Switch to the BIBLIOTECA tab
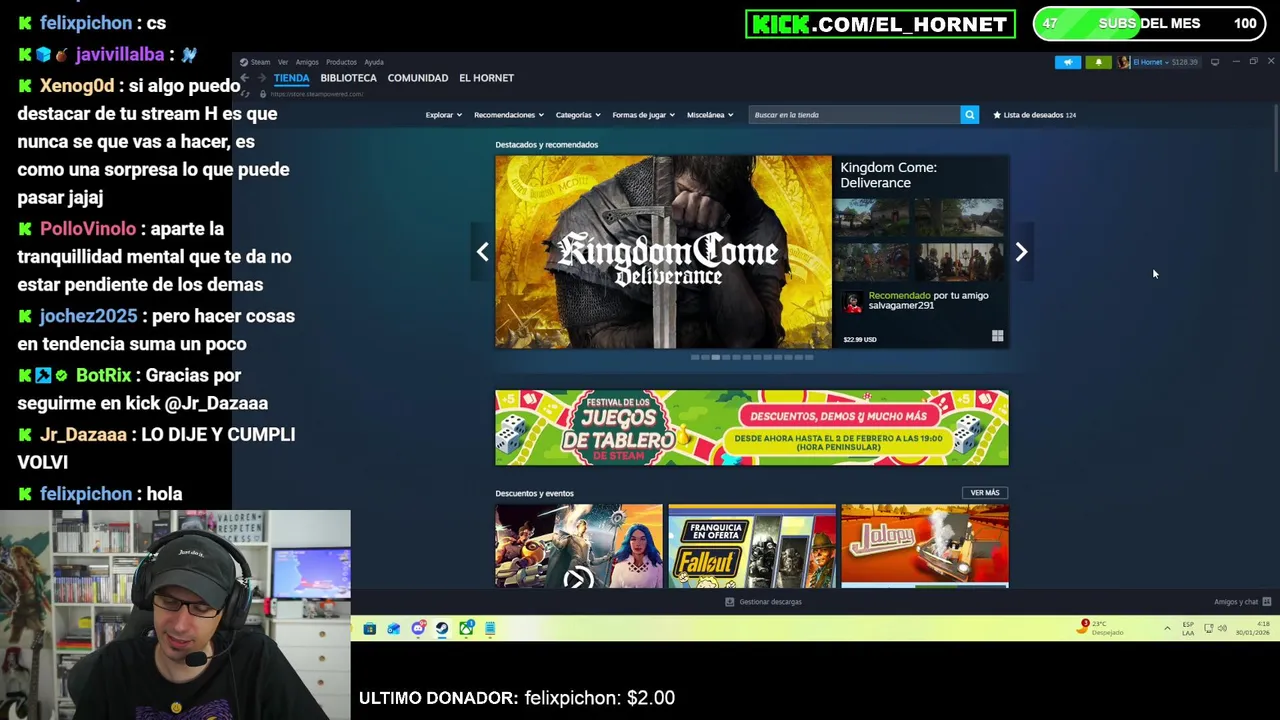Image resolution: width=1280 pixels, height=720 pixels. pyautogui.click(x=348, y=78)
